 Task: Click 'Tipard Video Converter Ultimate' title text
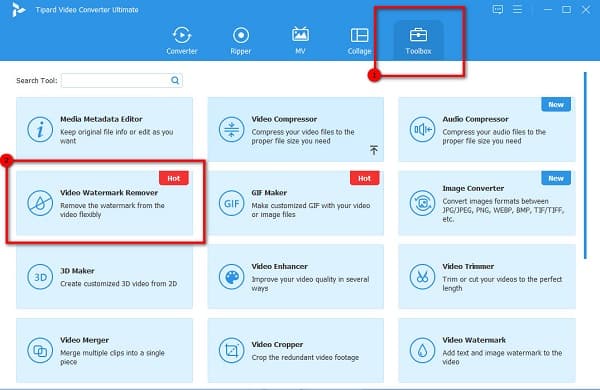click(87, 10)
